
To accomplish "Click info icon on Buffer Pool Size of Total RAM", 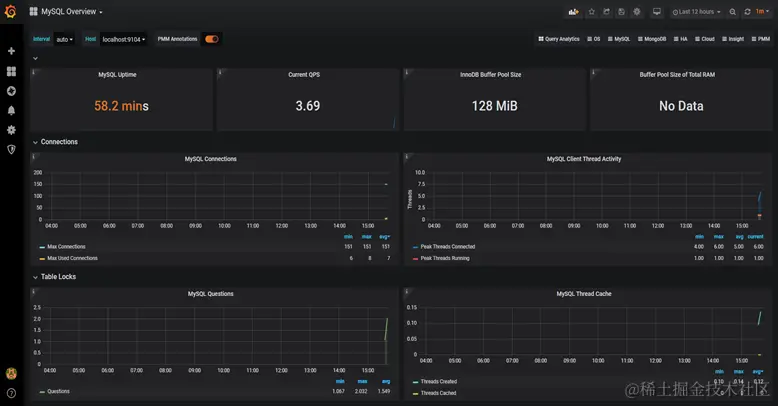I will click(593, 72).
